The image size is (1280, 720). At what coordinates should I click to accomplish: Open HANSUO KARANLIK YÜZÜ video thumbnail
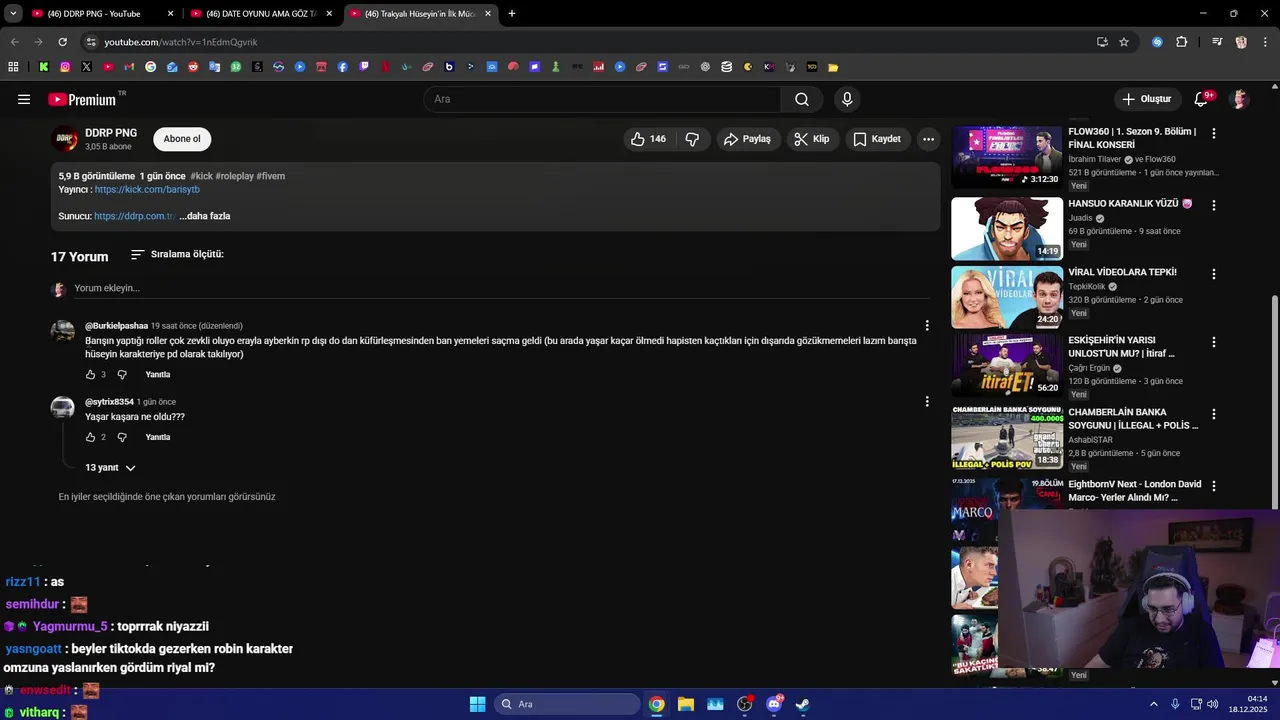[1006, 229]
